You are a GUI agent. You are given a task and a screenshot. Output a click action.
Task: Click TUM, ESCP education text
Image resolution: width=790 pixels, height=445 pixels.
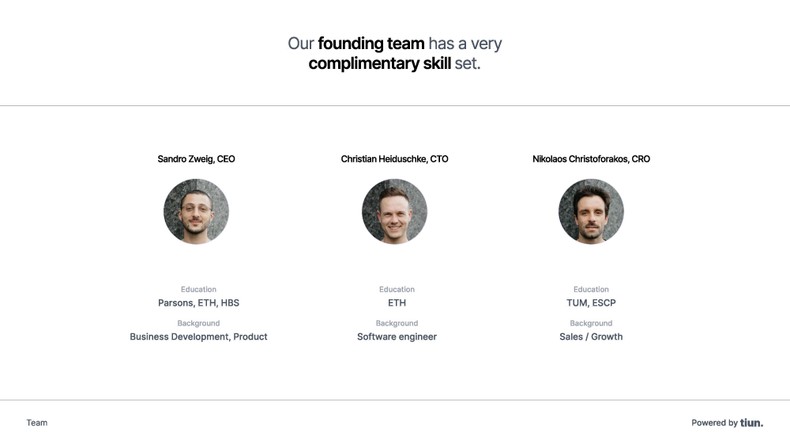pos(591,303)
